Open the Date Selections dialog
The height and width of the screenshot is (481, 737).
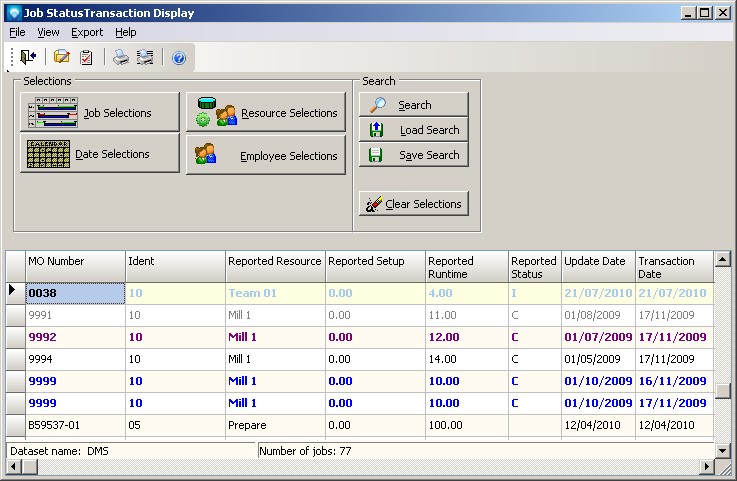click(99, 154)
